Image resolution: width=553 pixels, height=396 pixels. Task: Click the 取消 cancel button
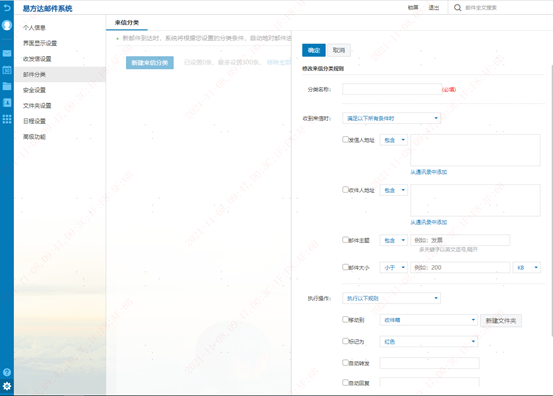pyautogui.click(x=339, y=50)
